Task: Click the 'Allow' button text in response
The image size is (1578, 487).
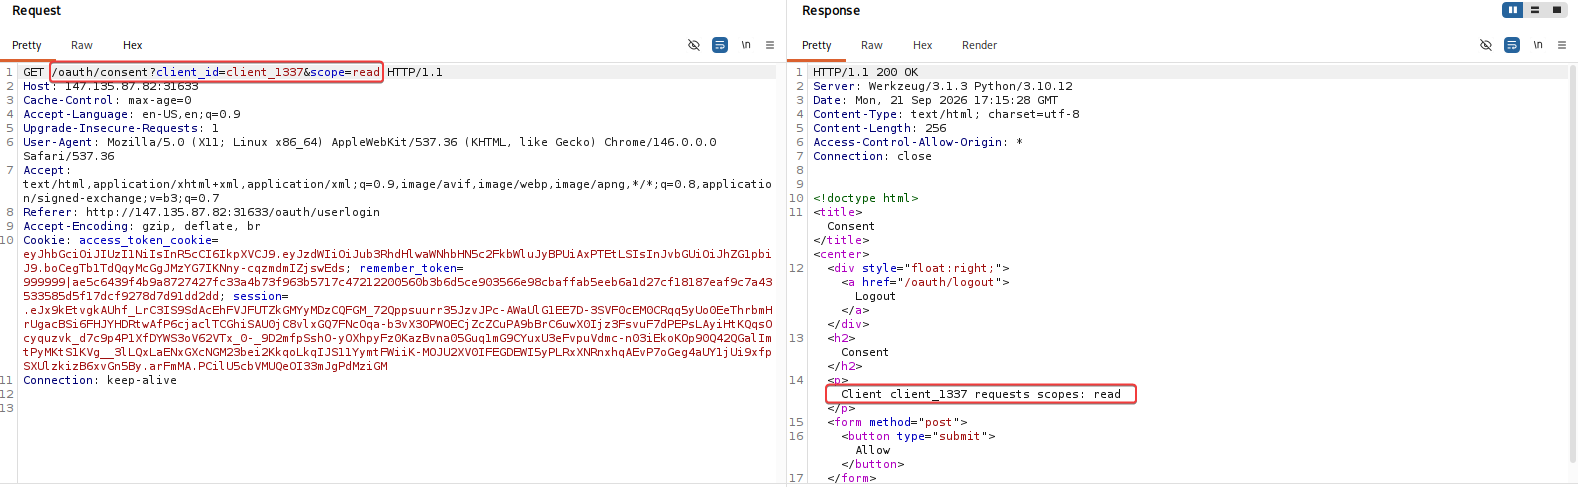Action: pos(873,450)
